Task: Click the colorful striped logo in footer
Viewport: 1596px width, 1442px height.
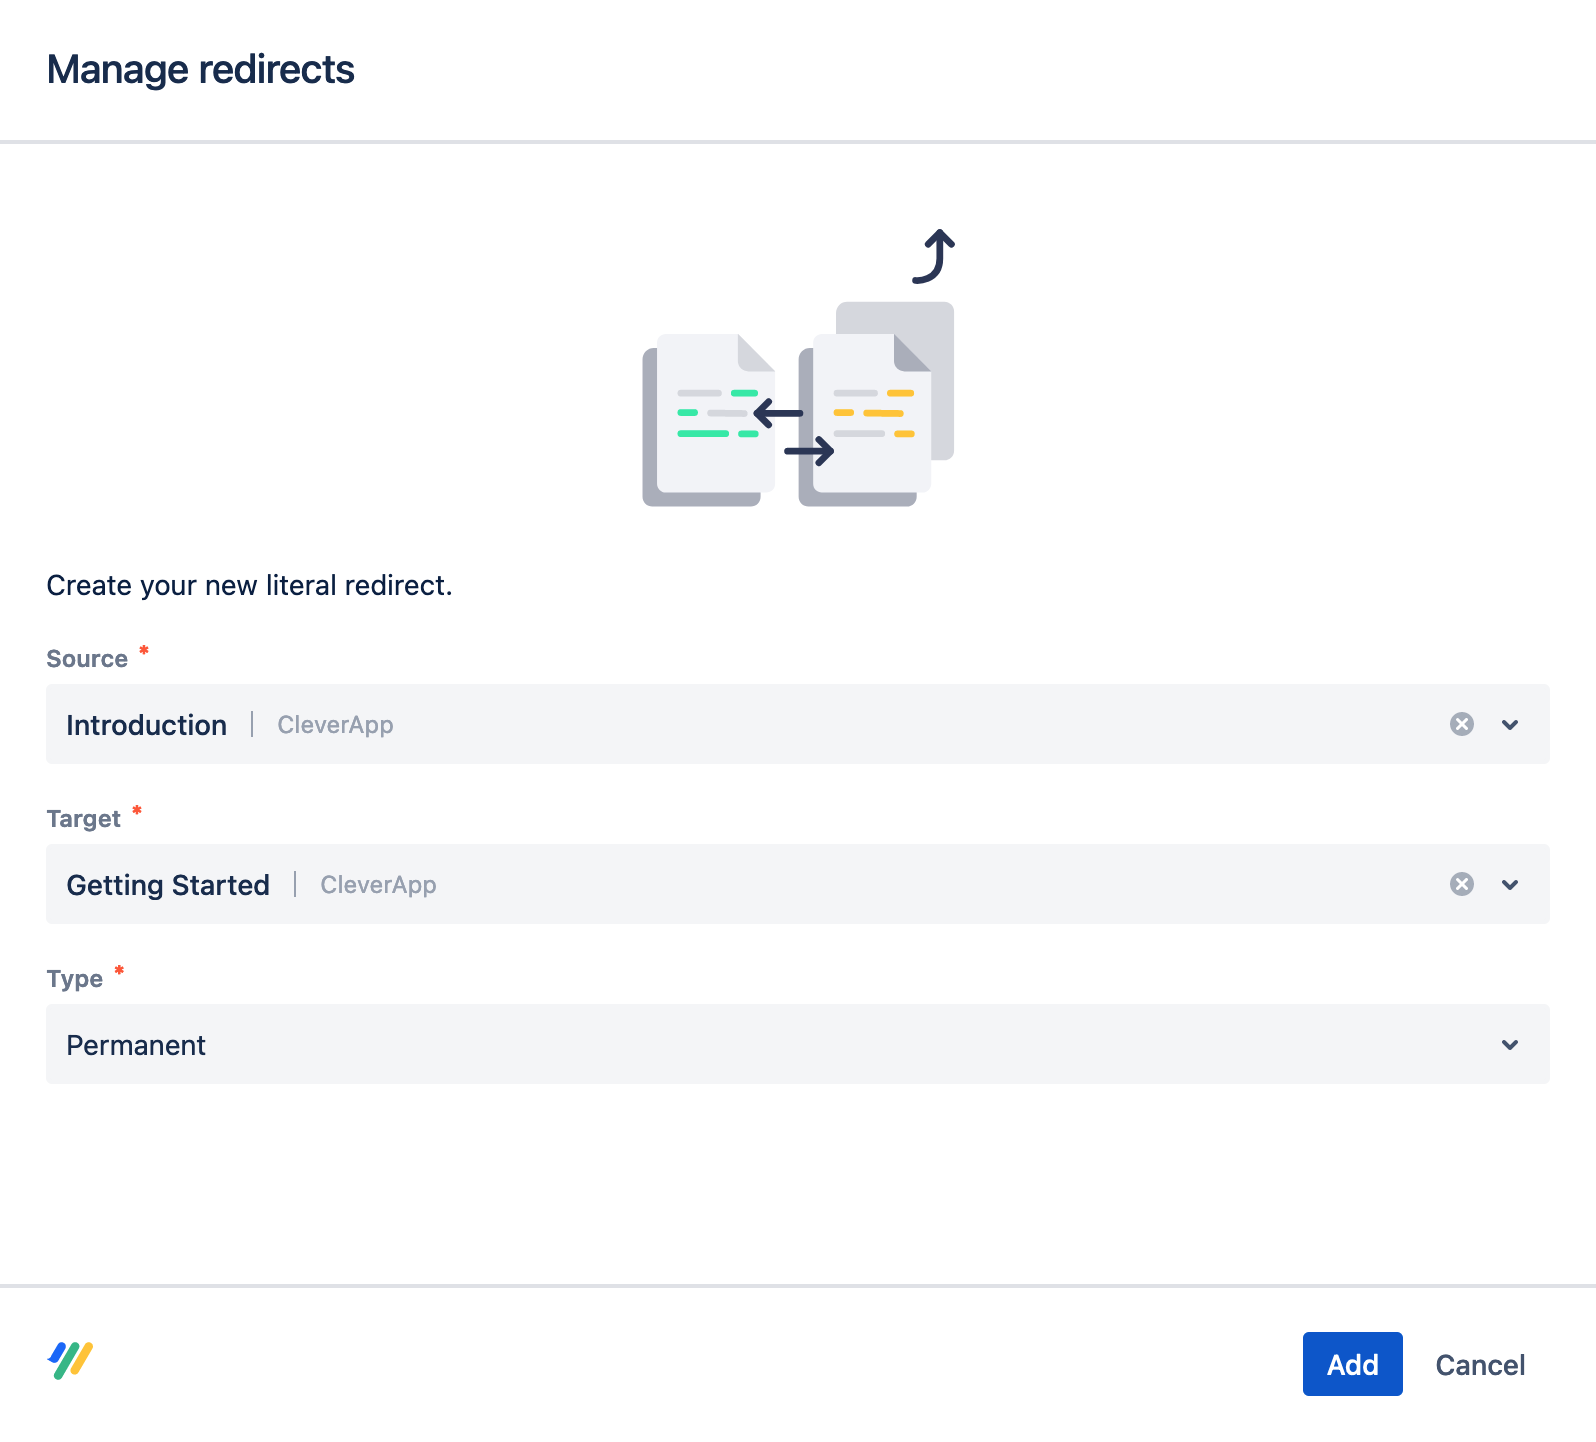Action: [x=70, y=1361]
